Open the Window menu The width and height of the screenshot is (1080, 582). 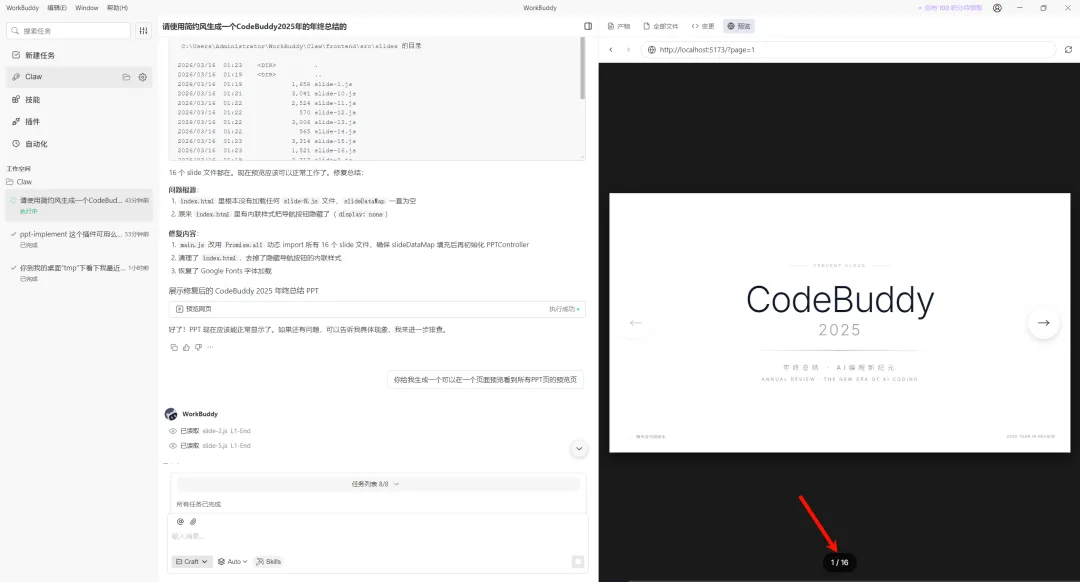click(x=87, y=8)
